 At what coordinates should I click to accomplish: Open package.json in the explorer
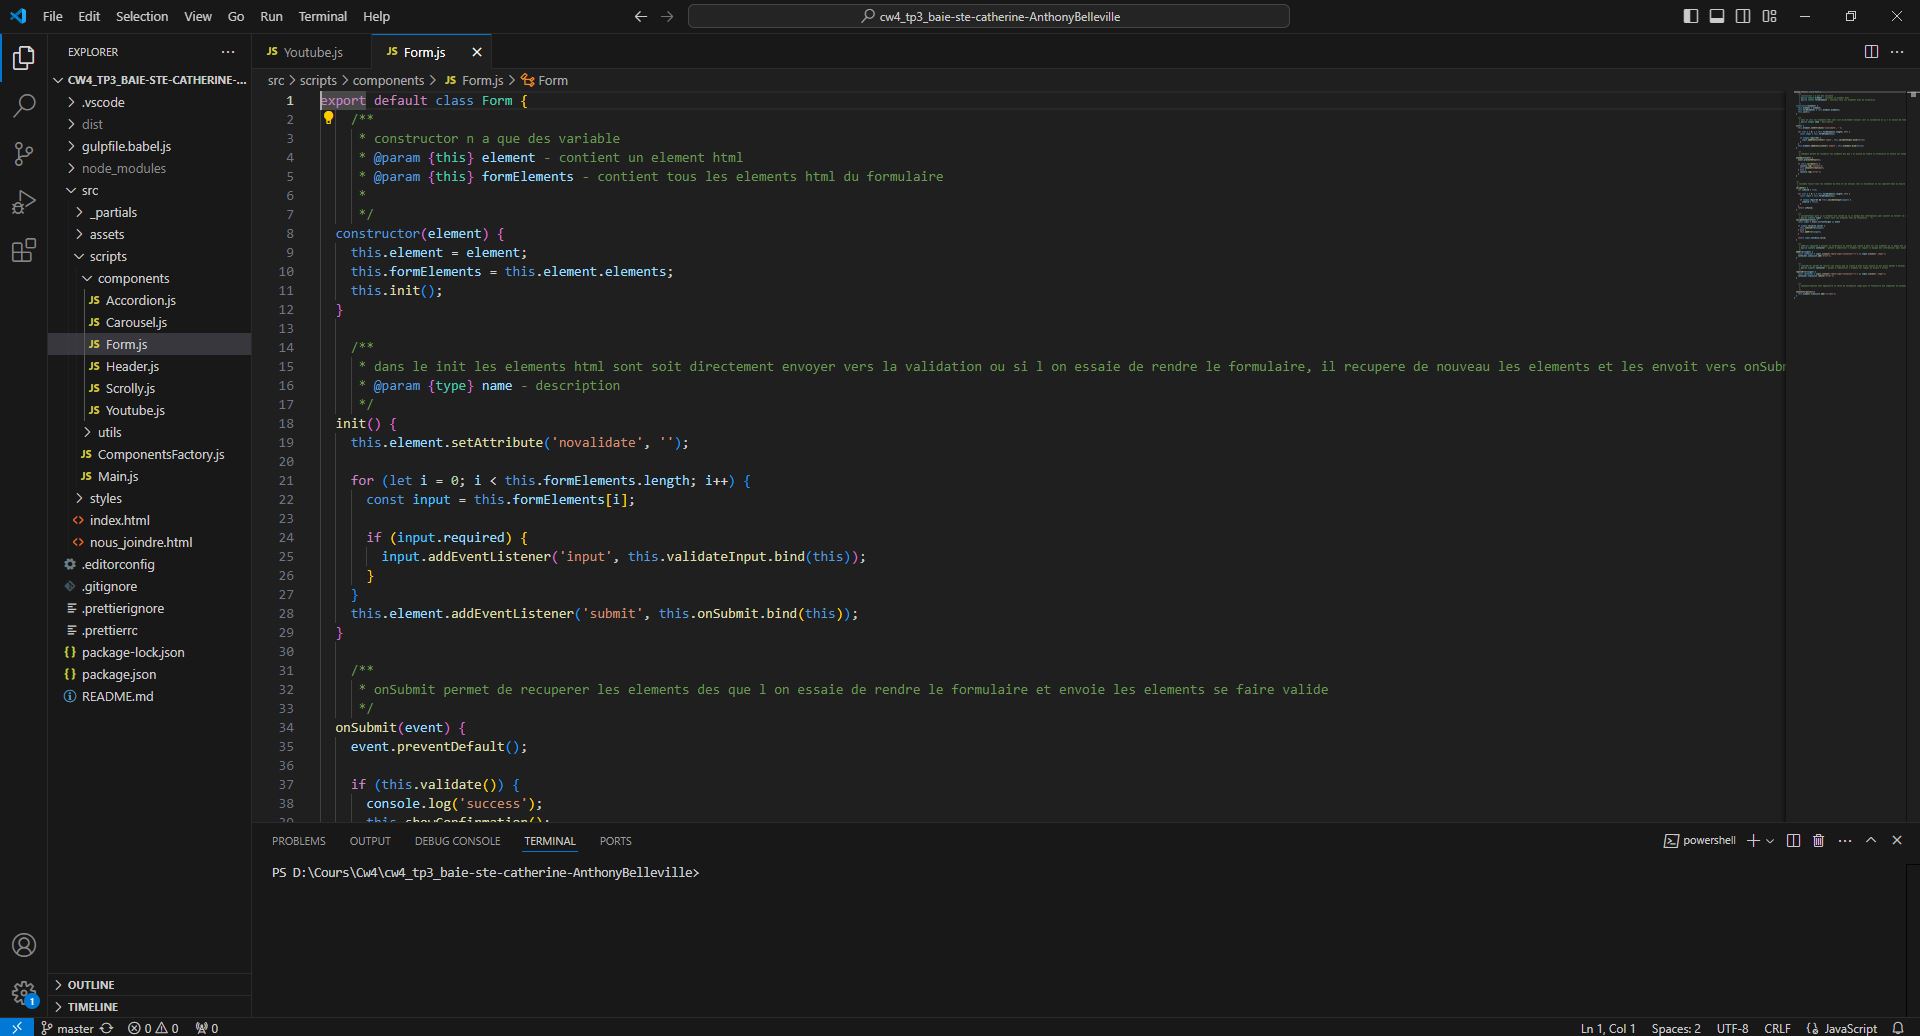click(150, 674)
